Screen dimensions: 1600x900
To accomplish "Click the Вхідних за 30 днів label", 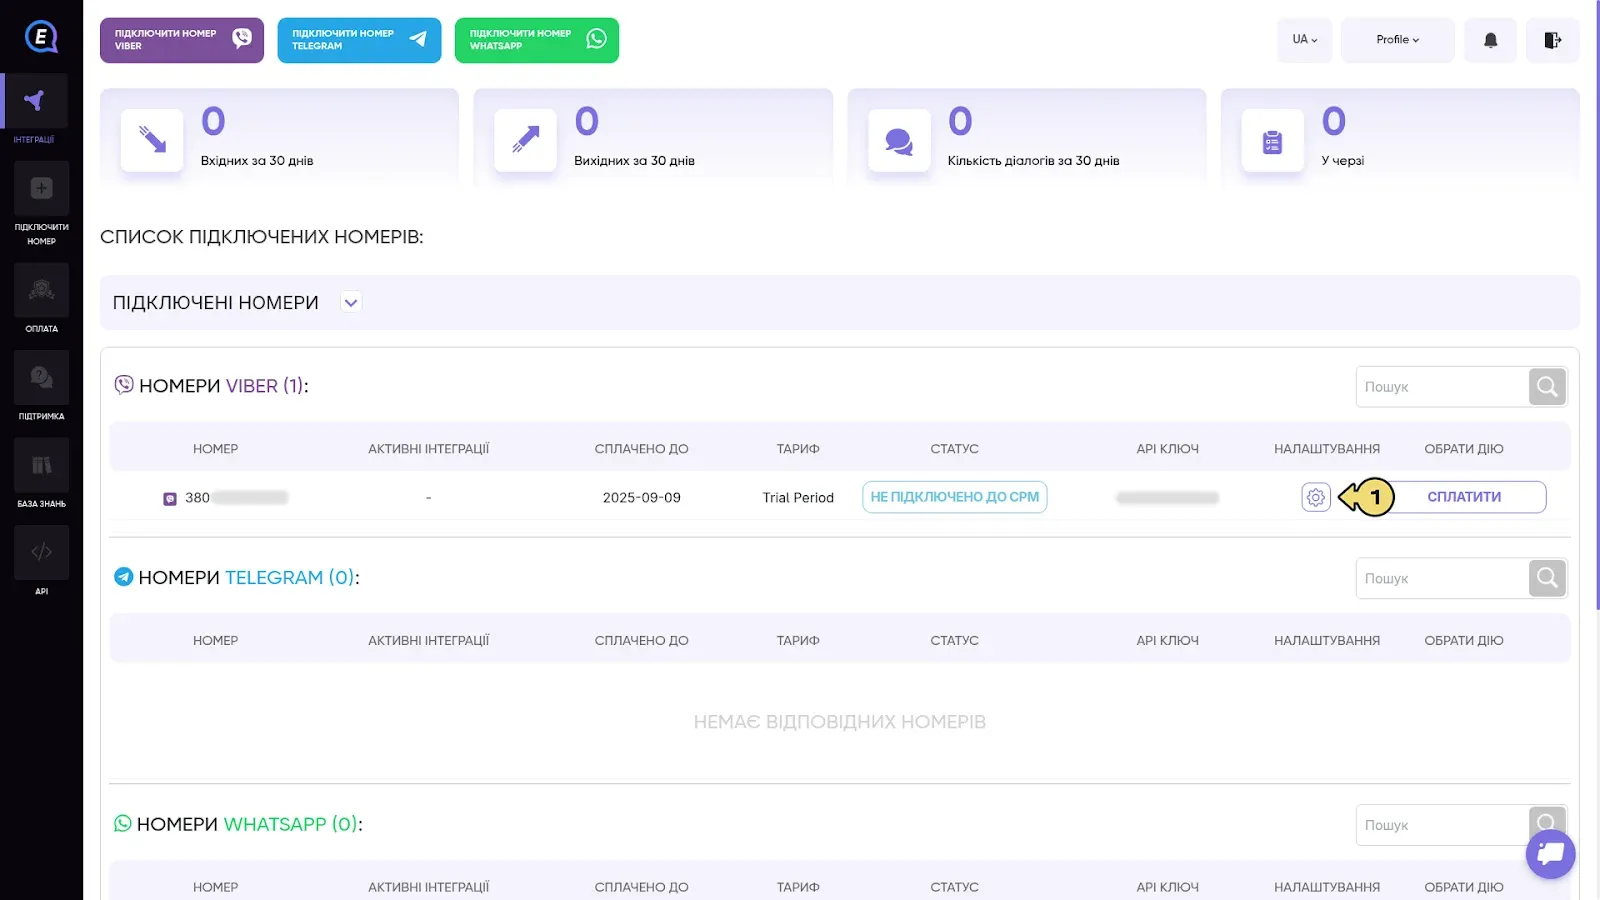I will click(257, 161).
